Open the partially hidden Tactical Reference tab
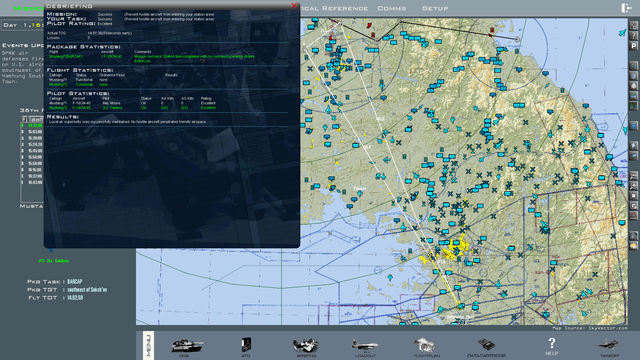This screenshot has height=360, width=640. click(x=335, y=8)
